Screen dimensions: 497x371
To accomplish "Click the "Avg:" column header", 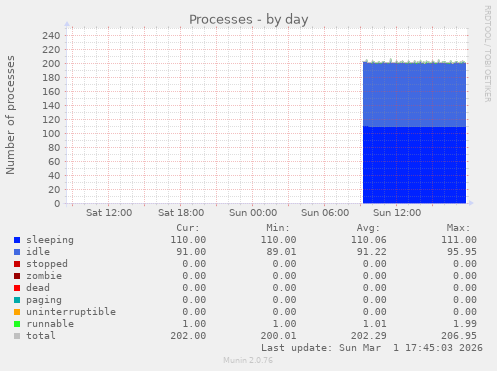I will tap(368, 228).
